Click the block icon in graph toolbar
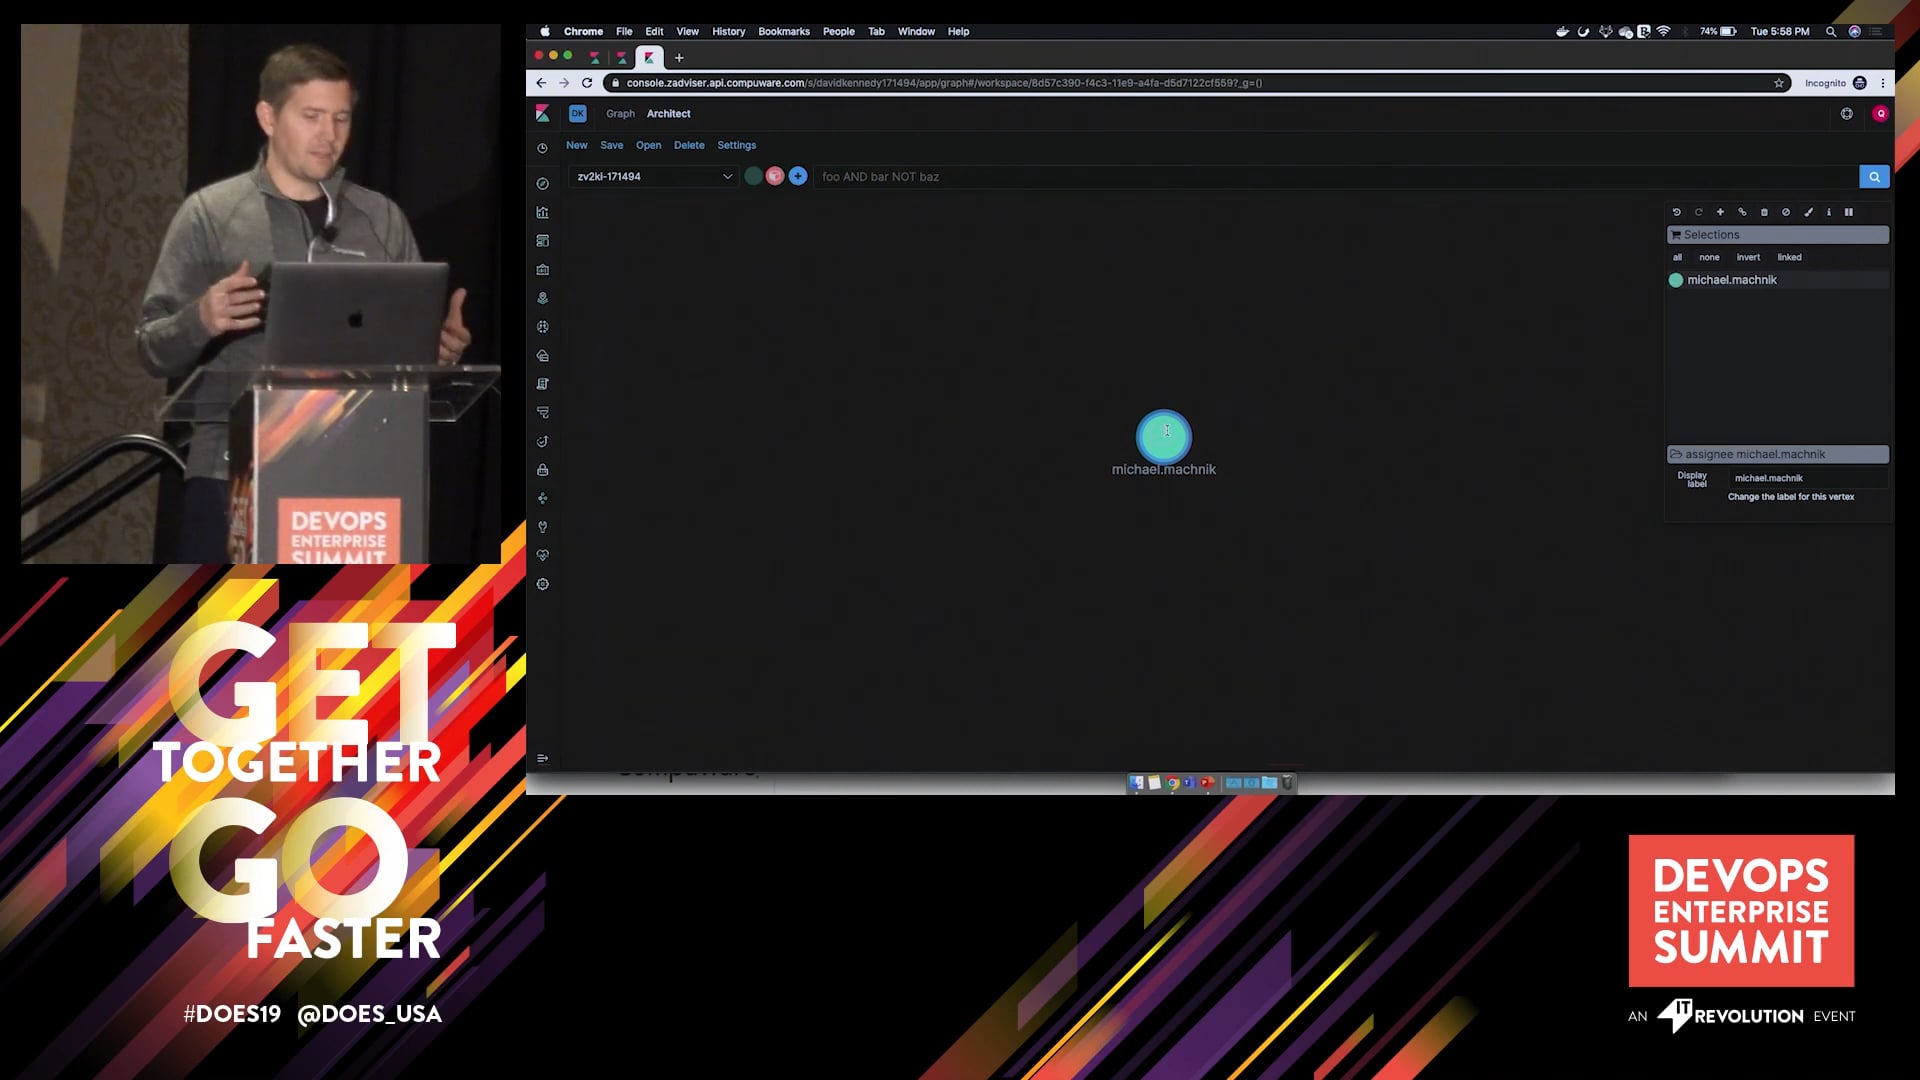The width and height of the screenshot is (1920, 1080). pyautogui.click(x=1786, y=212)
